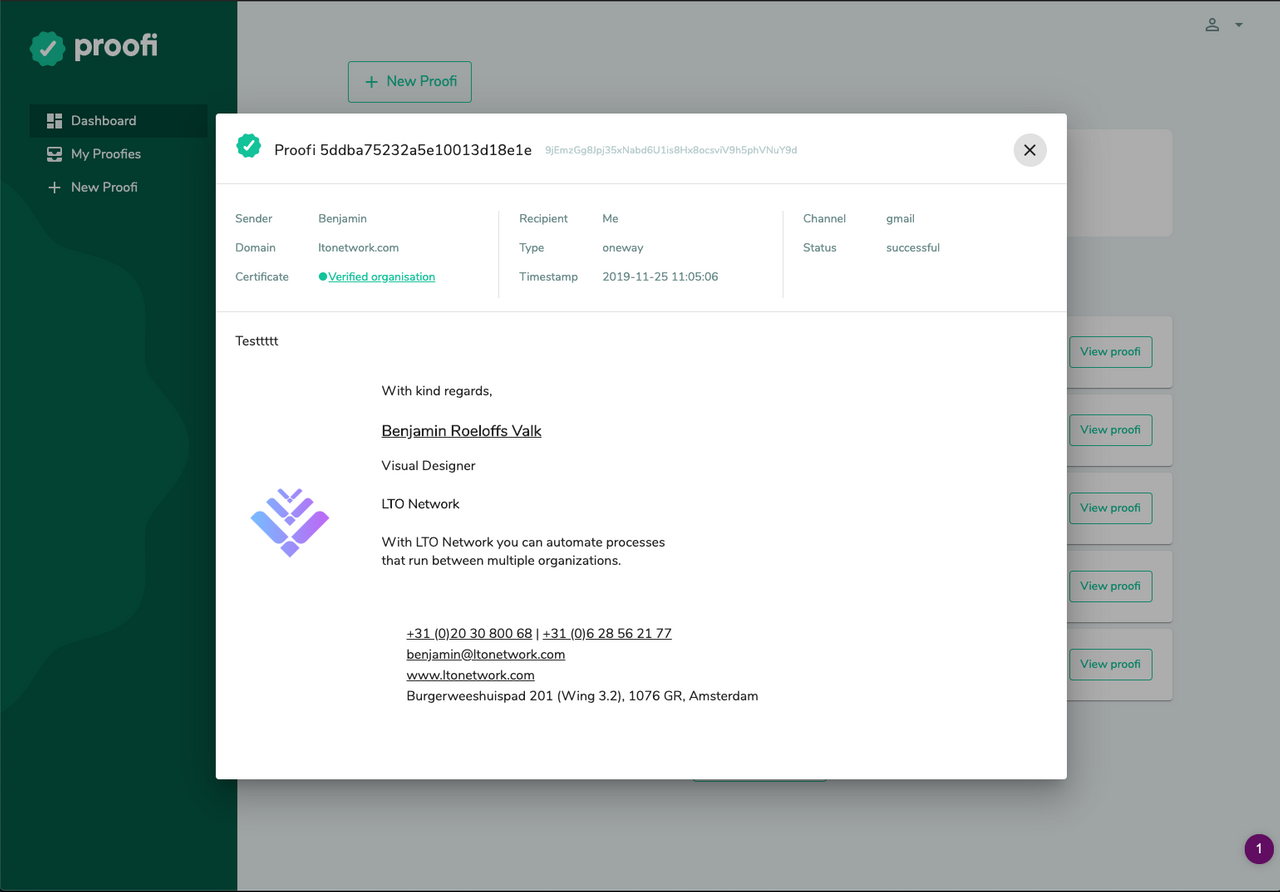Click the Visual Designer job title
1280x892 pixels.
(x=428, y=466)
